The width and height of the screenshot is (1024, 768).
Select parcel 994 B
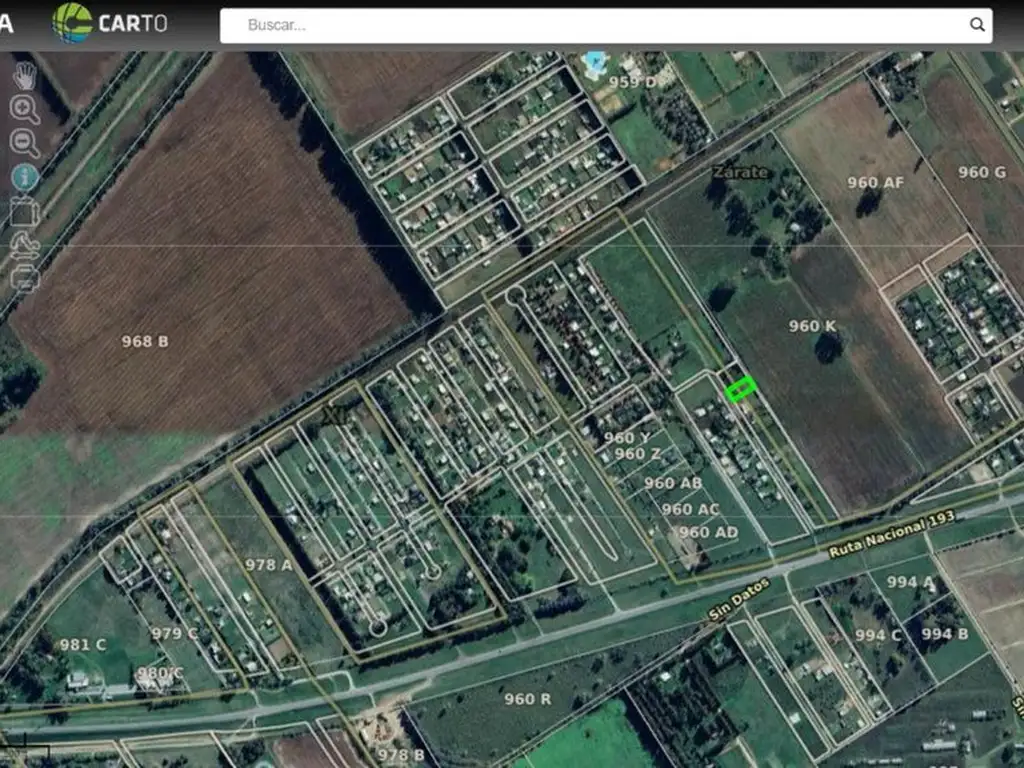(x=944, y=634)
